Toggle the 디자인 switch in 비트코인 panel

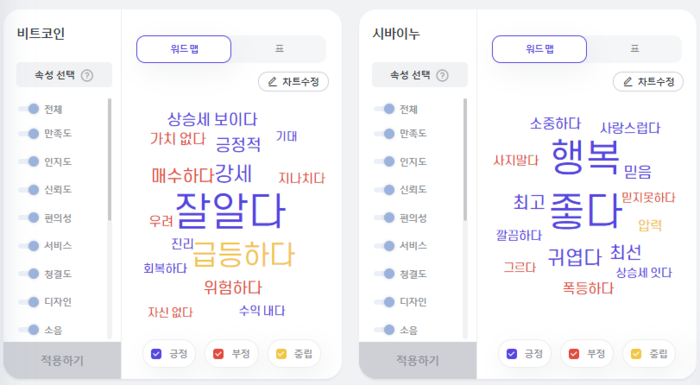pos(29,302)
